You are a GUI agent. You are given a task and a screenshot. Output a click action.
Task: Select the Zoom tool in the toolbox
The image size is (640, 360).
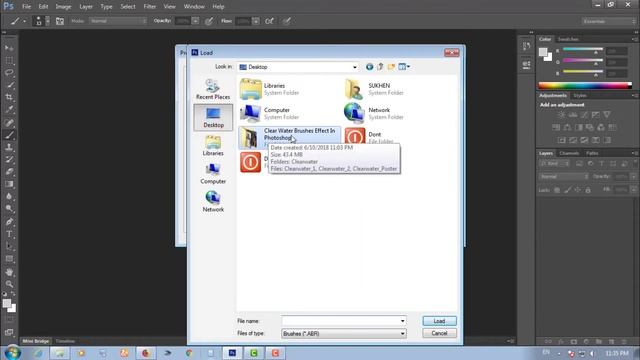point(9,284)
